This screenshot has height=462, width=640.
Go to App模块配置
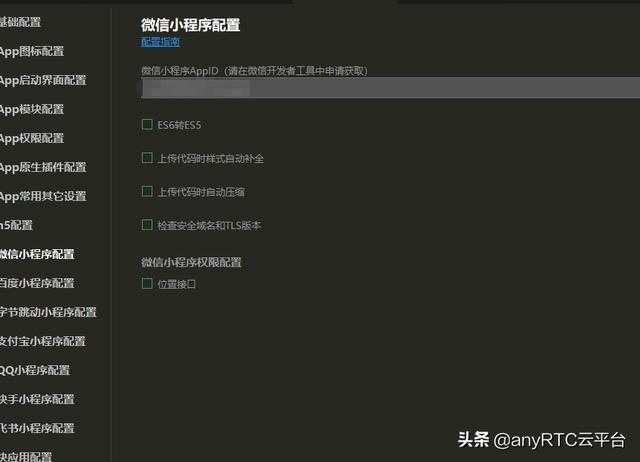32,109
